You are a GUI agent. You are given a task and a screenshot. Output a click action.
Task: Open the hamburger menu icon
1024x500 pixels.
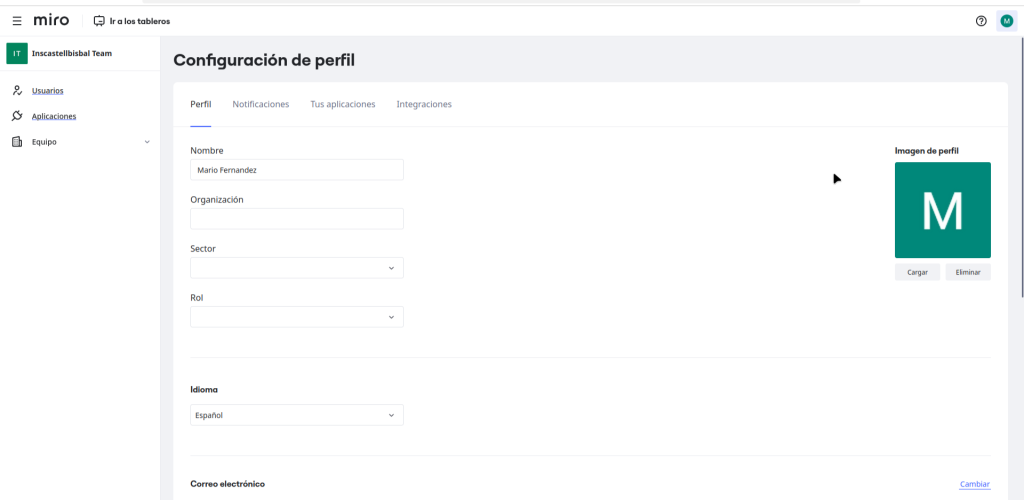tap(17, 20)
